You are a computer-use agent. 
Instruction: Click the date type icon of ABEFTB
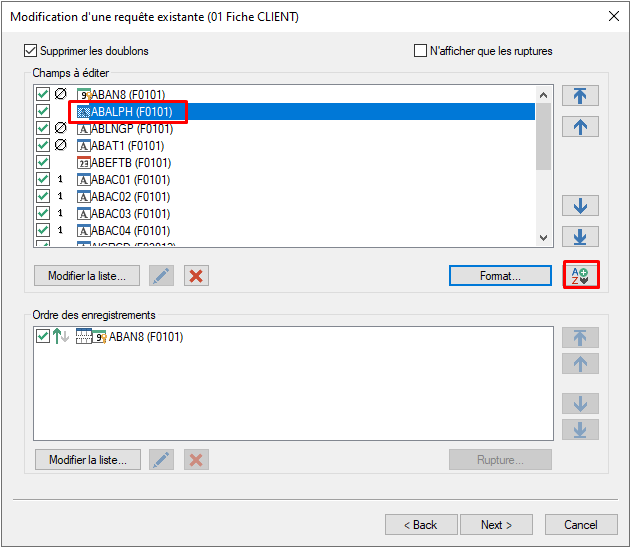[x=83, y=163]
